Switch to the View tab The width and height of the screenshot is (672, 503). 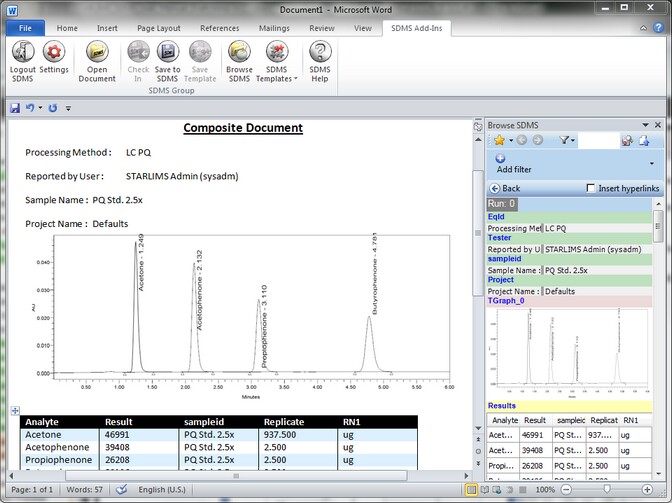click(363, 28)
